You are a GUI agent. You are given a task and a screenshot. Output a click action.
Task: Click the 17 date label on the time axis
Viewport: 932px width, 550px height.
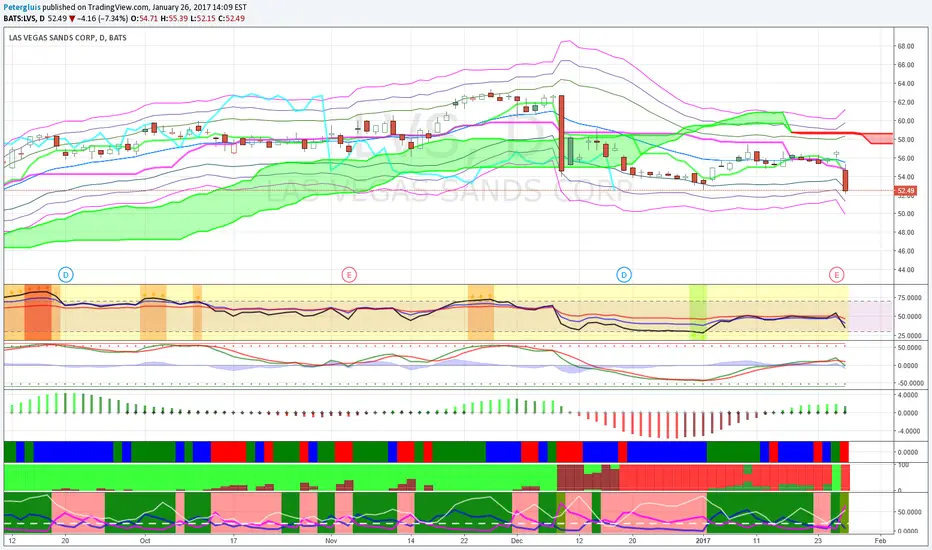(x=234, y=541)
